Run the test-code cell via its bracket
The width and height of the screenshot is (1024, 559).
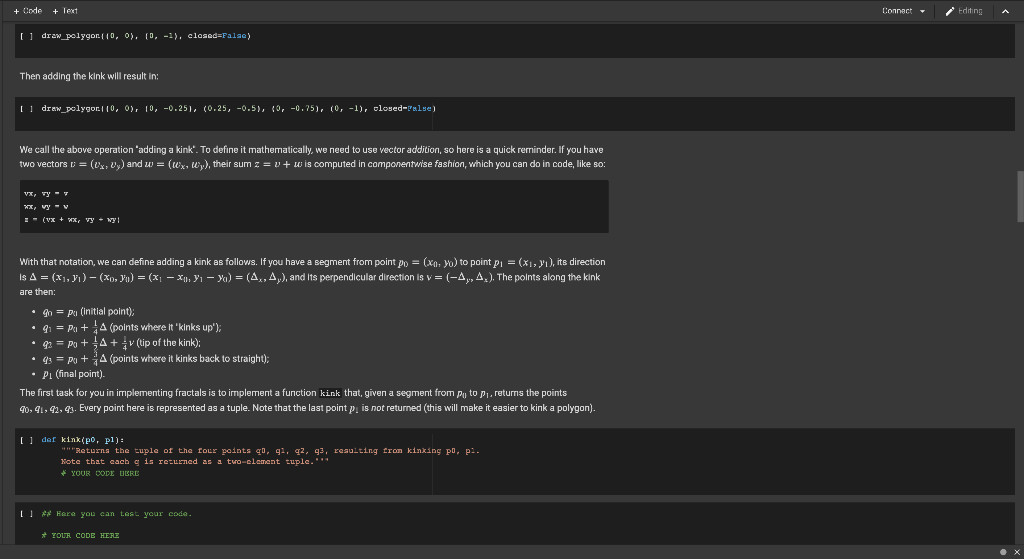click(x=28, y=514)
